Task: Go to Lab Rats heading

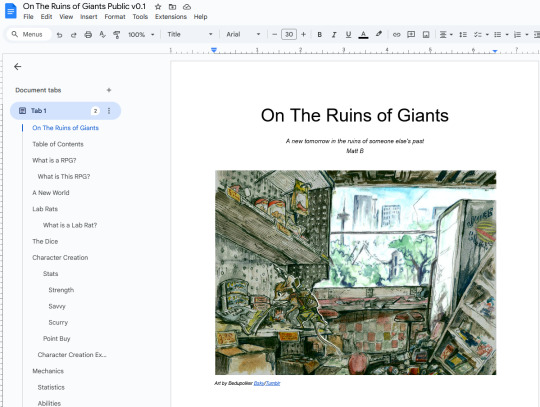Action: tap(45, 209)
